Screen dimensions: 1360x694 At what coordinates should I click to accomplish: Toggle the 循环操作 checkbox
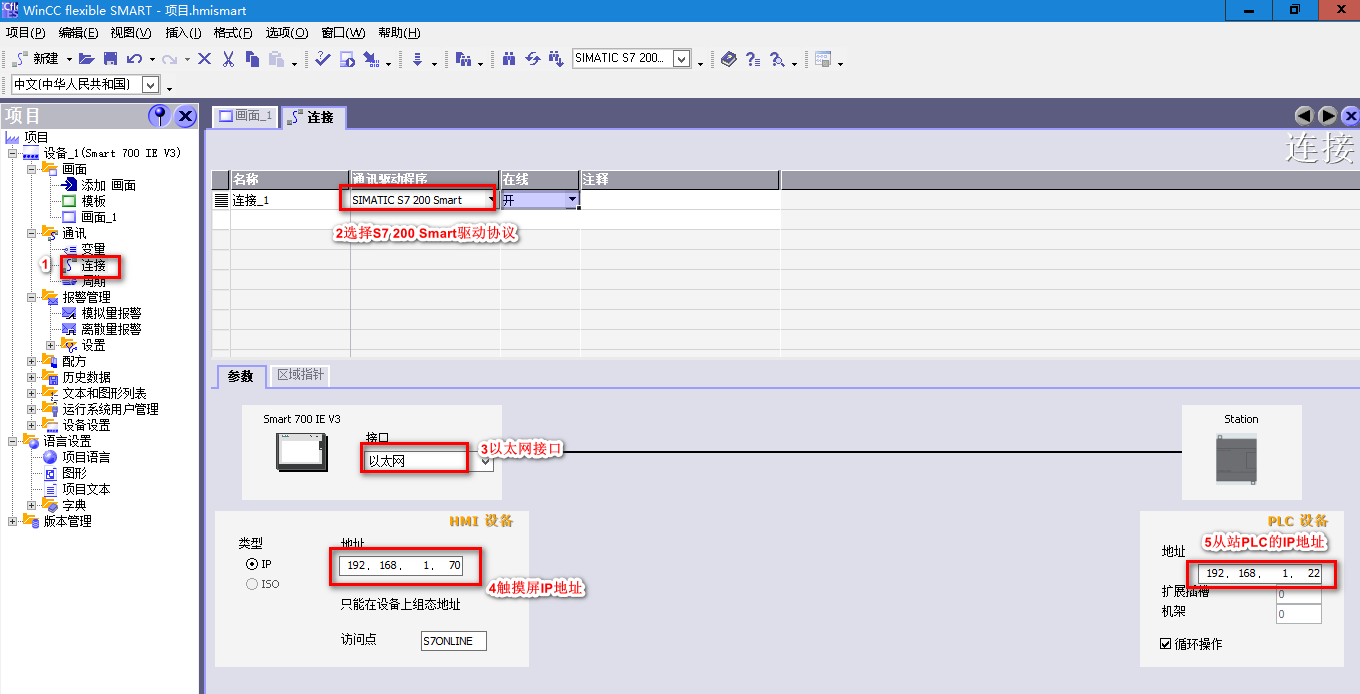click(1165, 644)
